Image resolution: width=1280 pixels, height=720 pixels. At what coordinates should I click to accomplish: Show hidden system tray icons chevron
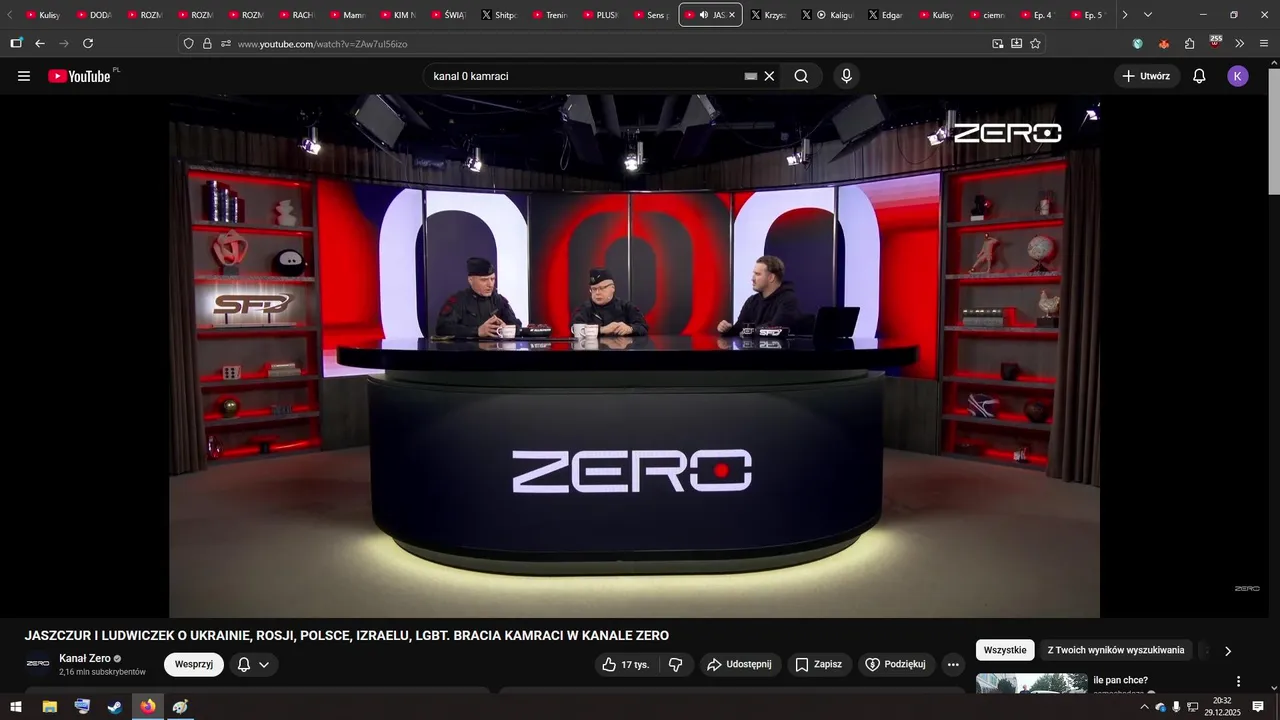click(1144, 707)
